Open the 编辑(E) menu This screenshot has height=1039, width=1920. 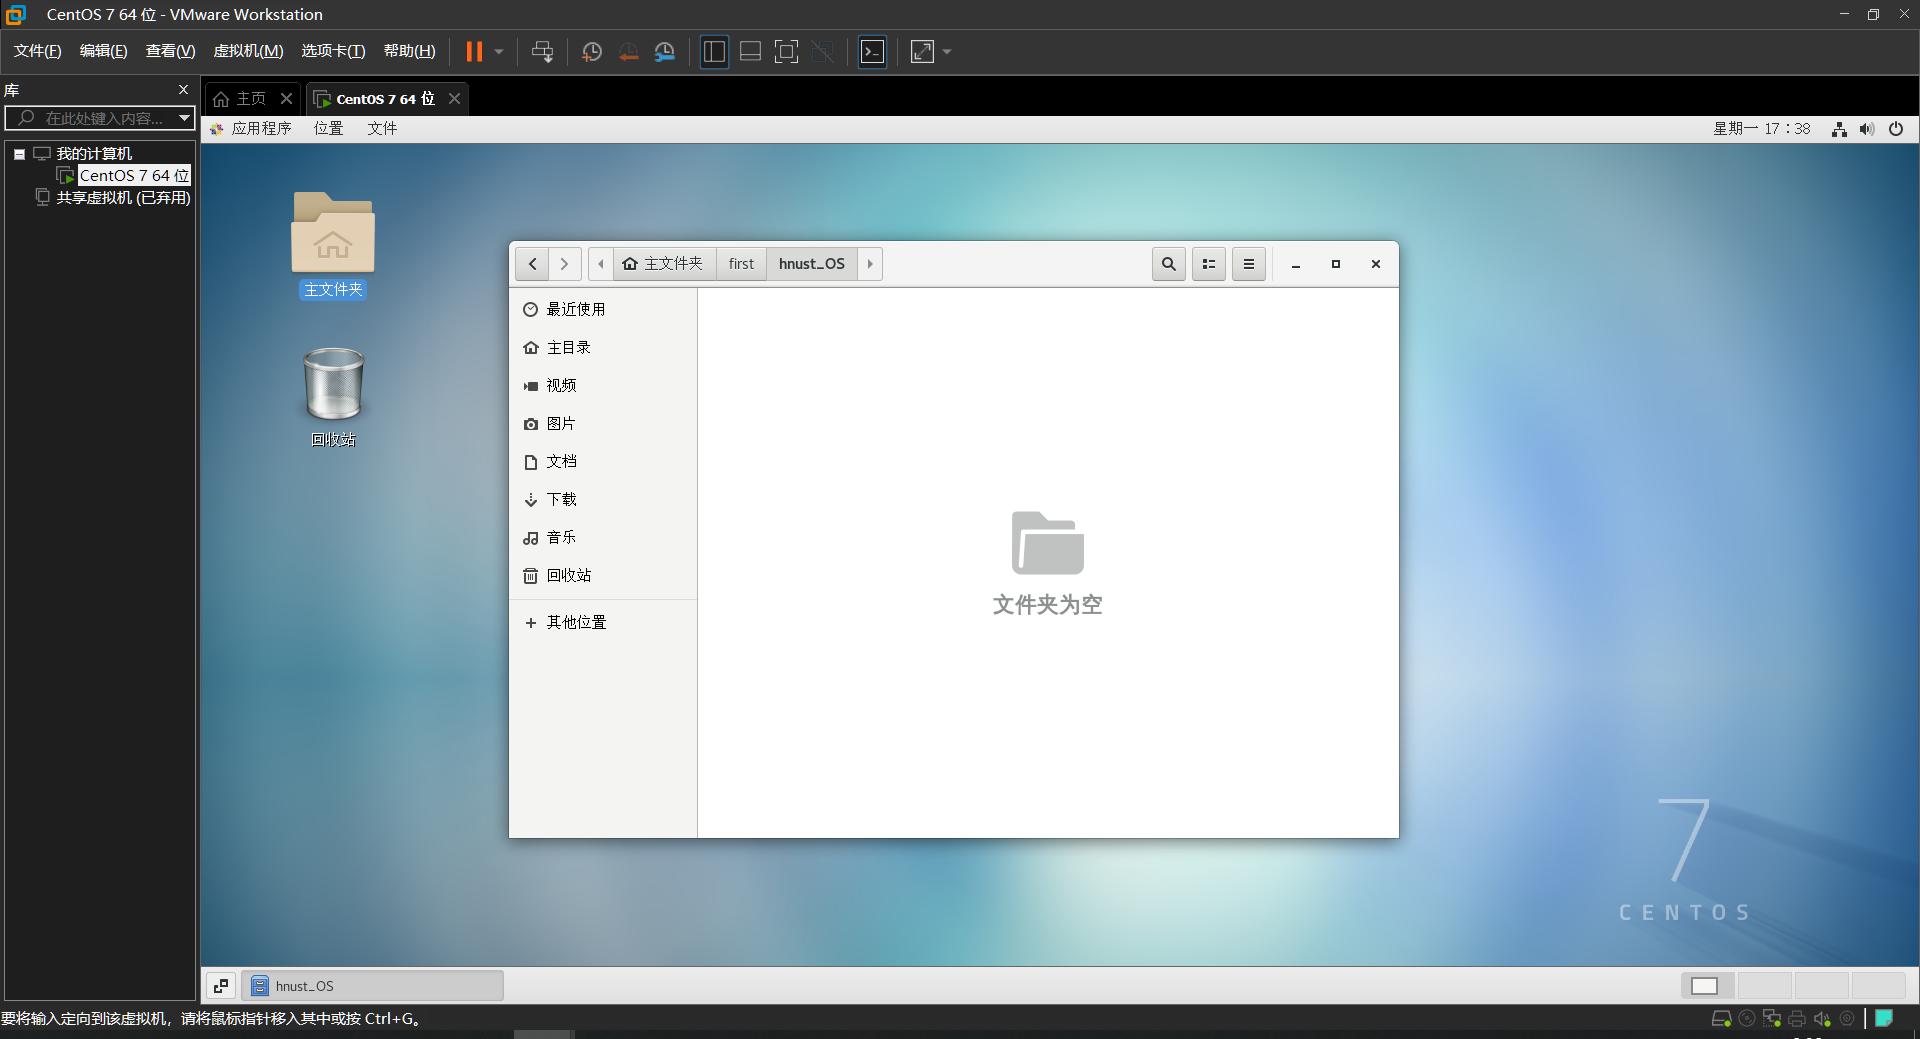103,51
